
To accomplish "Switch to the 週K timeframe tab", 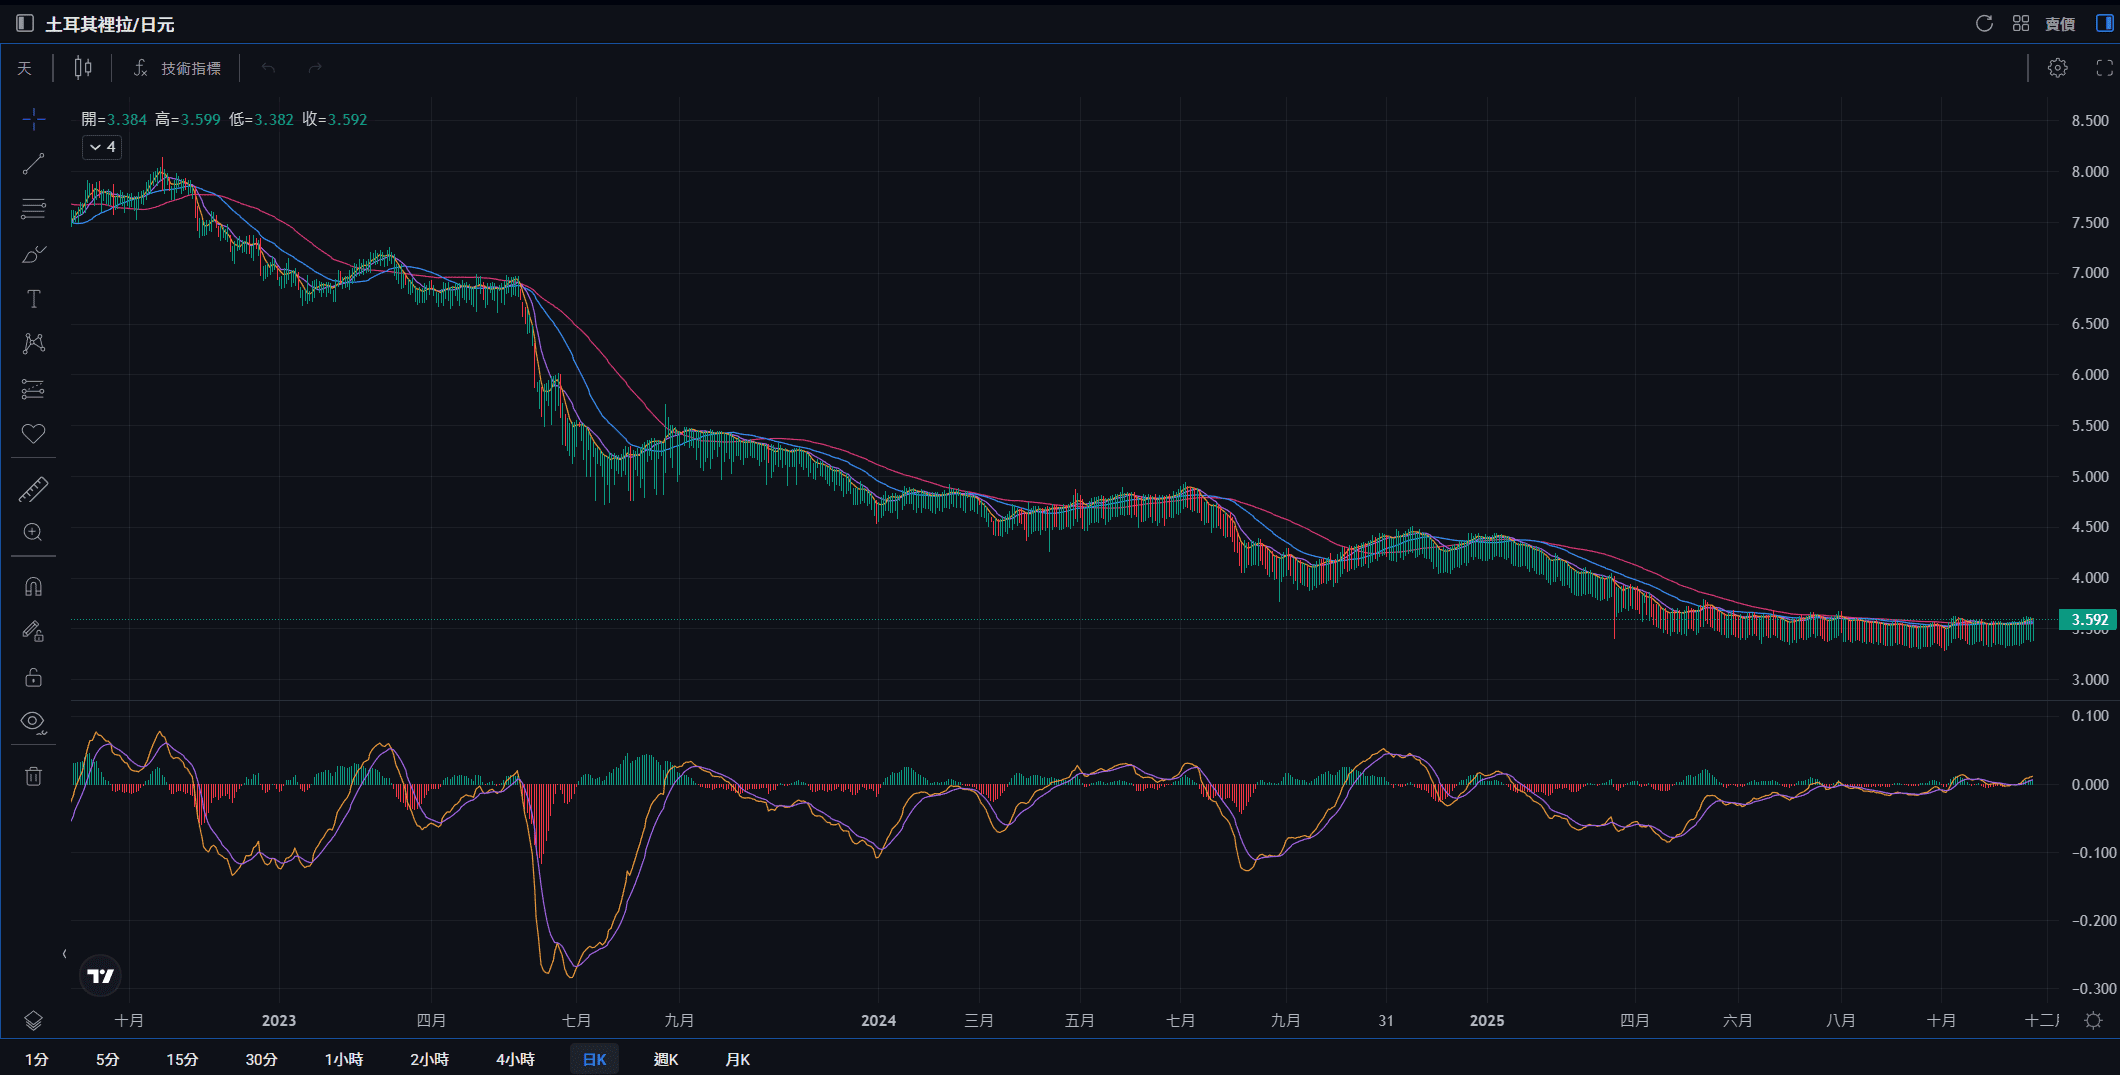I will pyautogui.click(x=665, y=1059).
